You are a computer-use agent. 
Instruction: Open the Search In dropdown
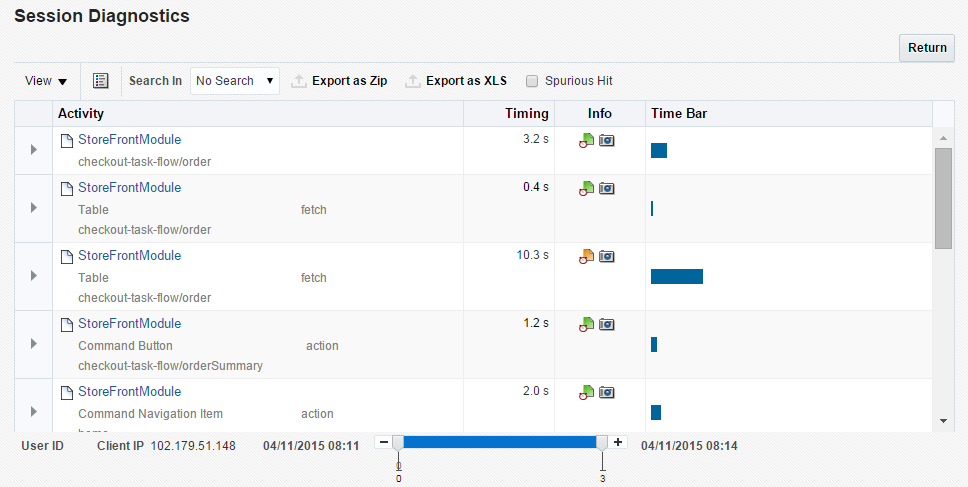point(235,81)
